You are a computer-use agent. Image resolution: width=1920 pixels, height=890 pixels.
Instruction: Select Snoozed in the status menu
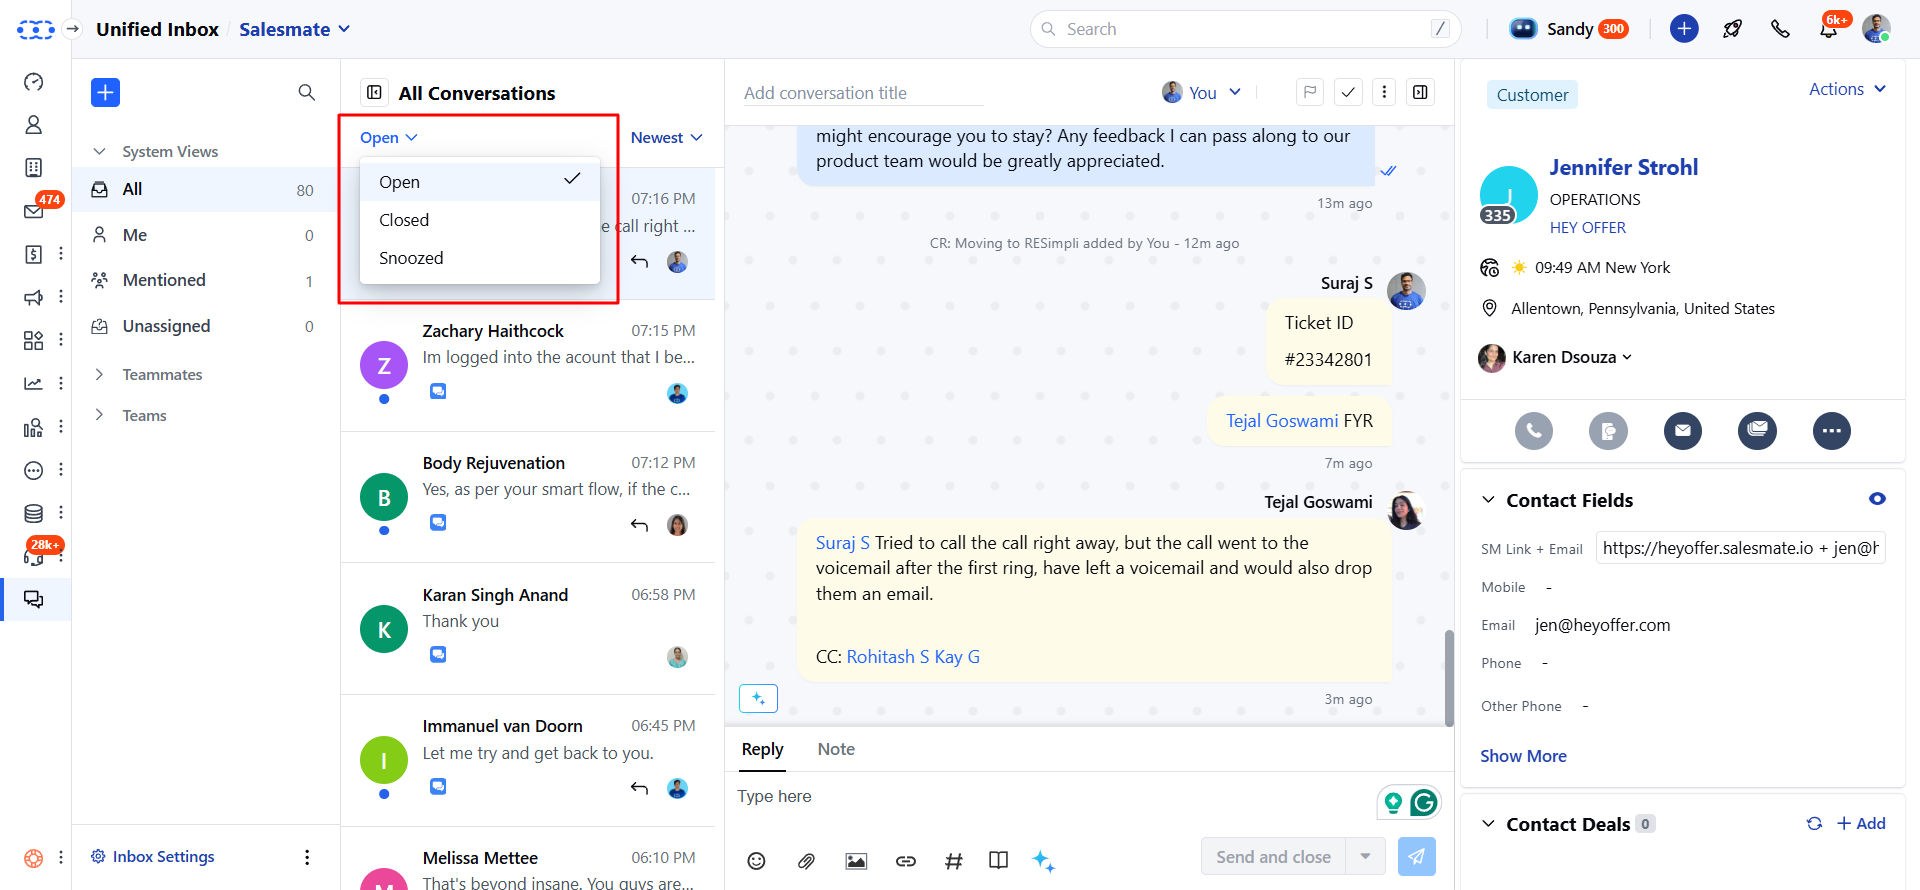pos(480,258)
